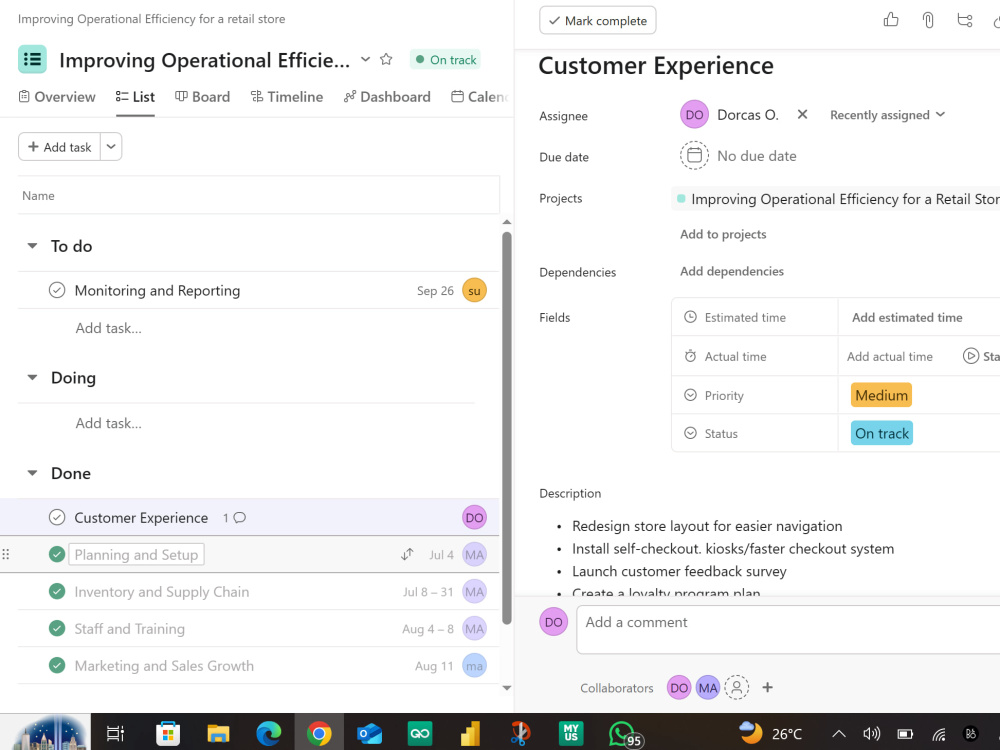Switch to the Calendar tab

[480, 96]
